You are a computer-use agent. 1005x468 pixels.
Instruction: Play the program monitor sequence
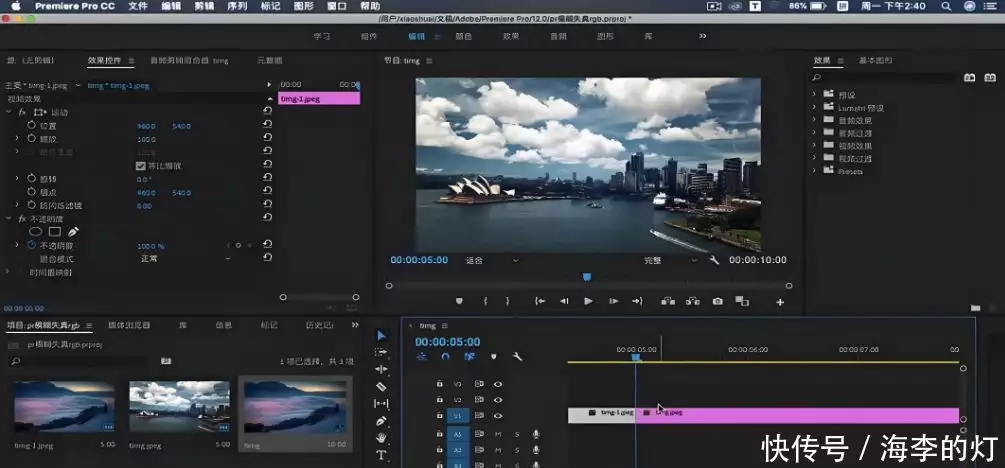588,301
